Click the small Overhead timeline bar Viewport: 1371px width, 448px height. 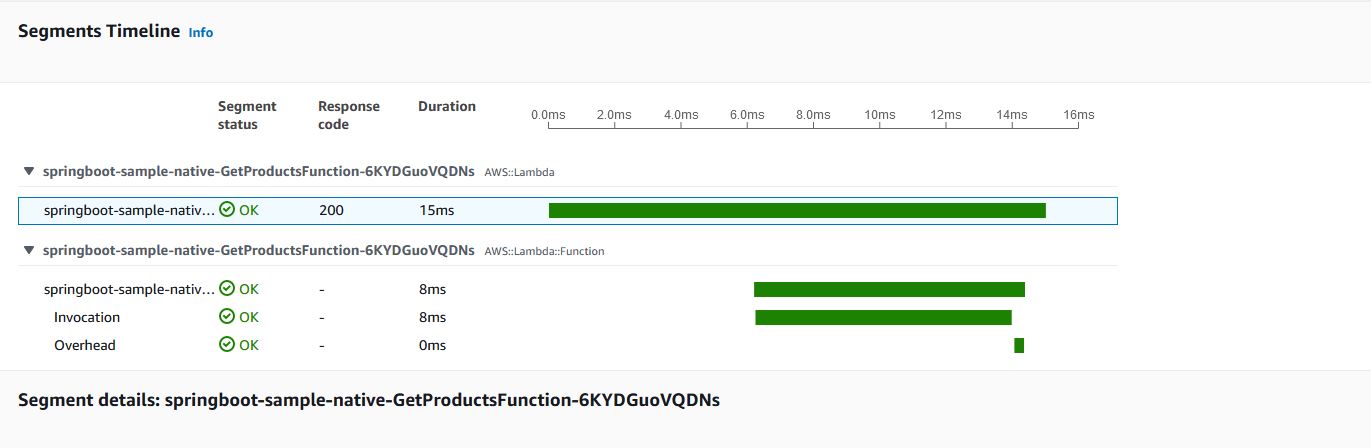[x=1019, y=345]
